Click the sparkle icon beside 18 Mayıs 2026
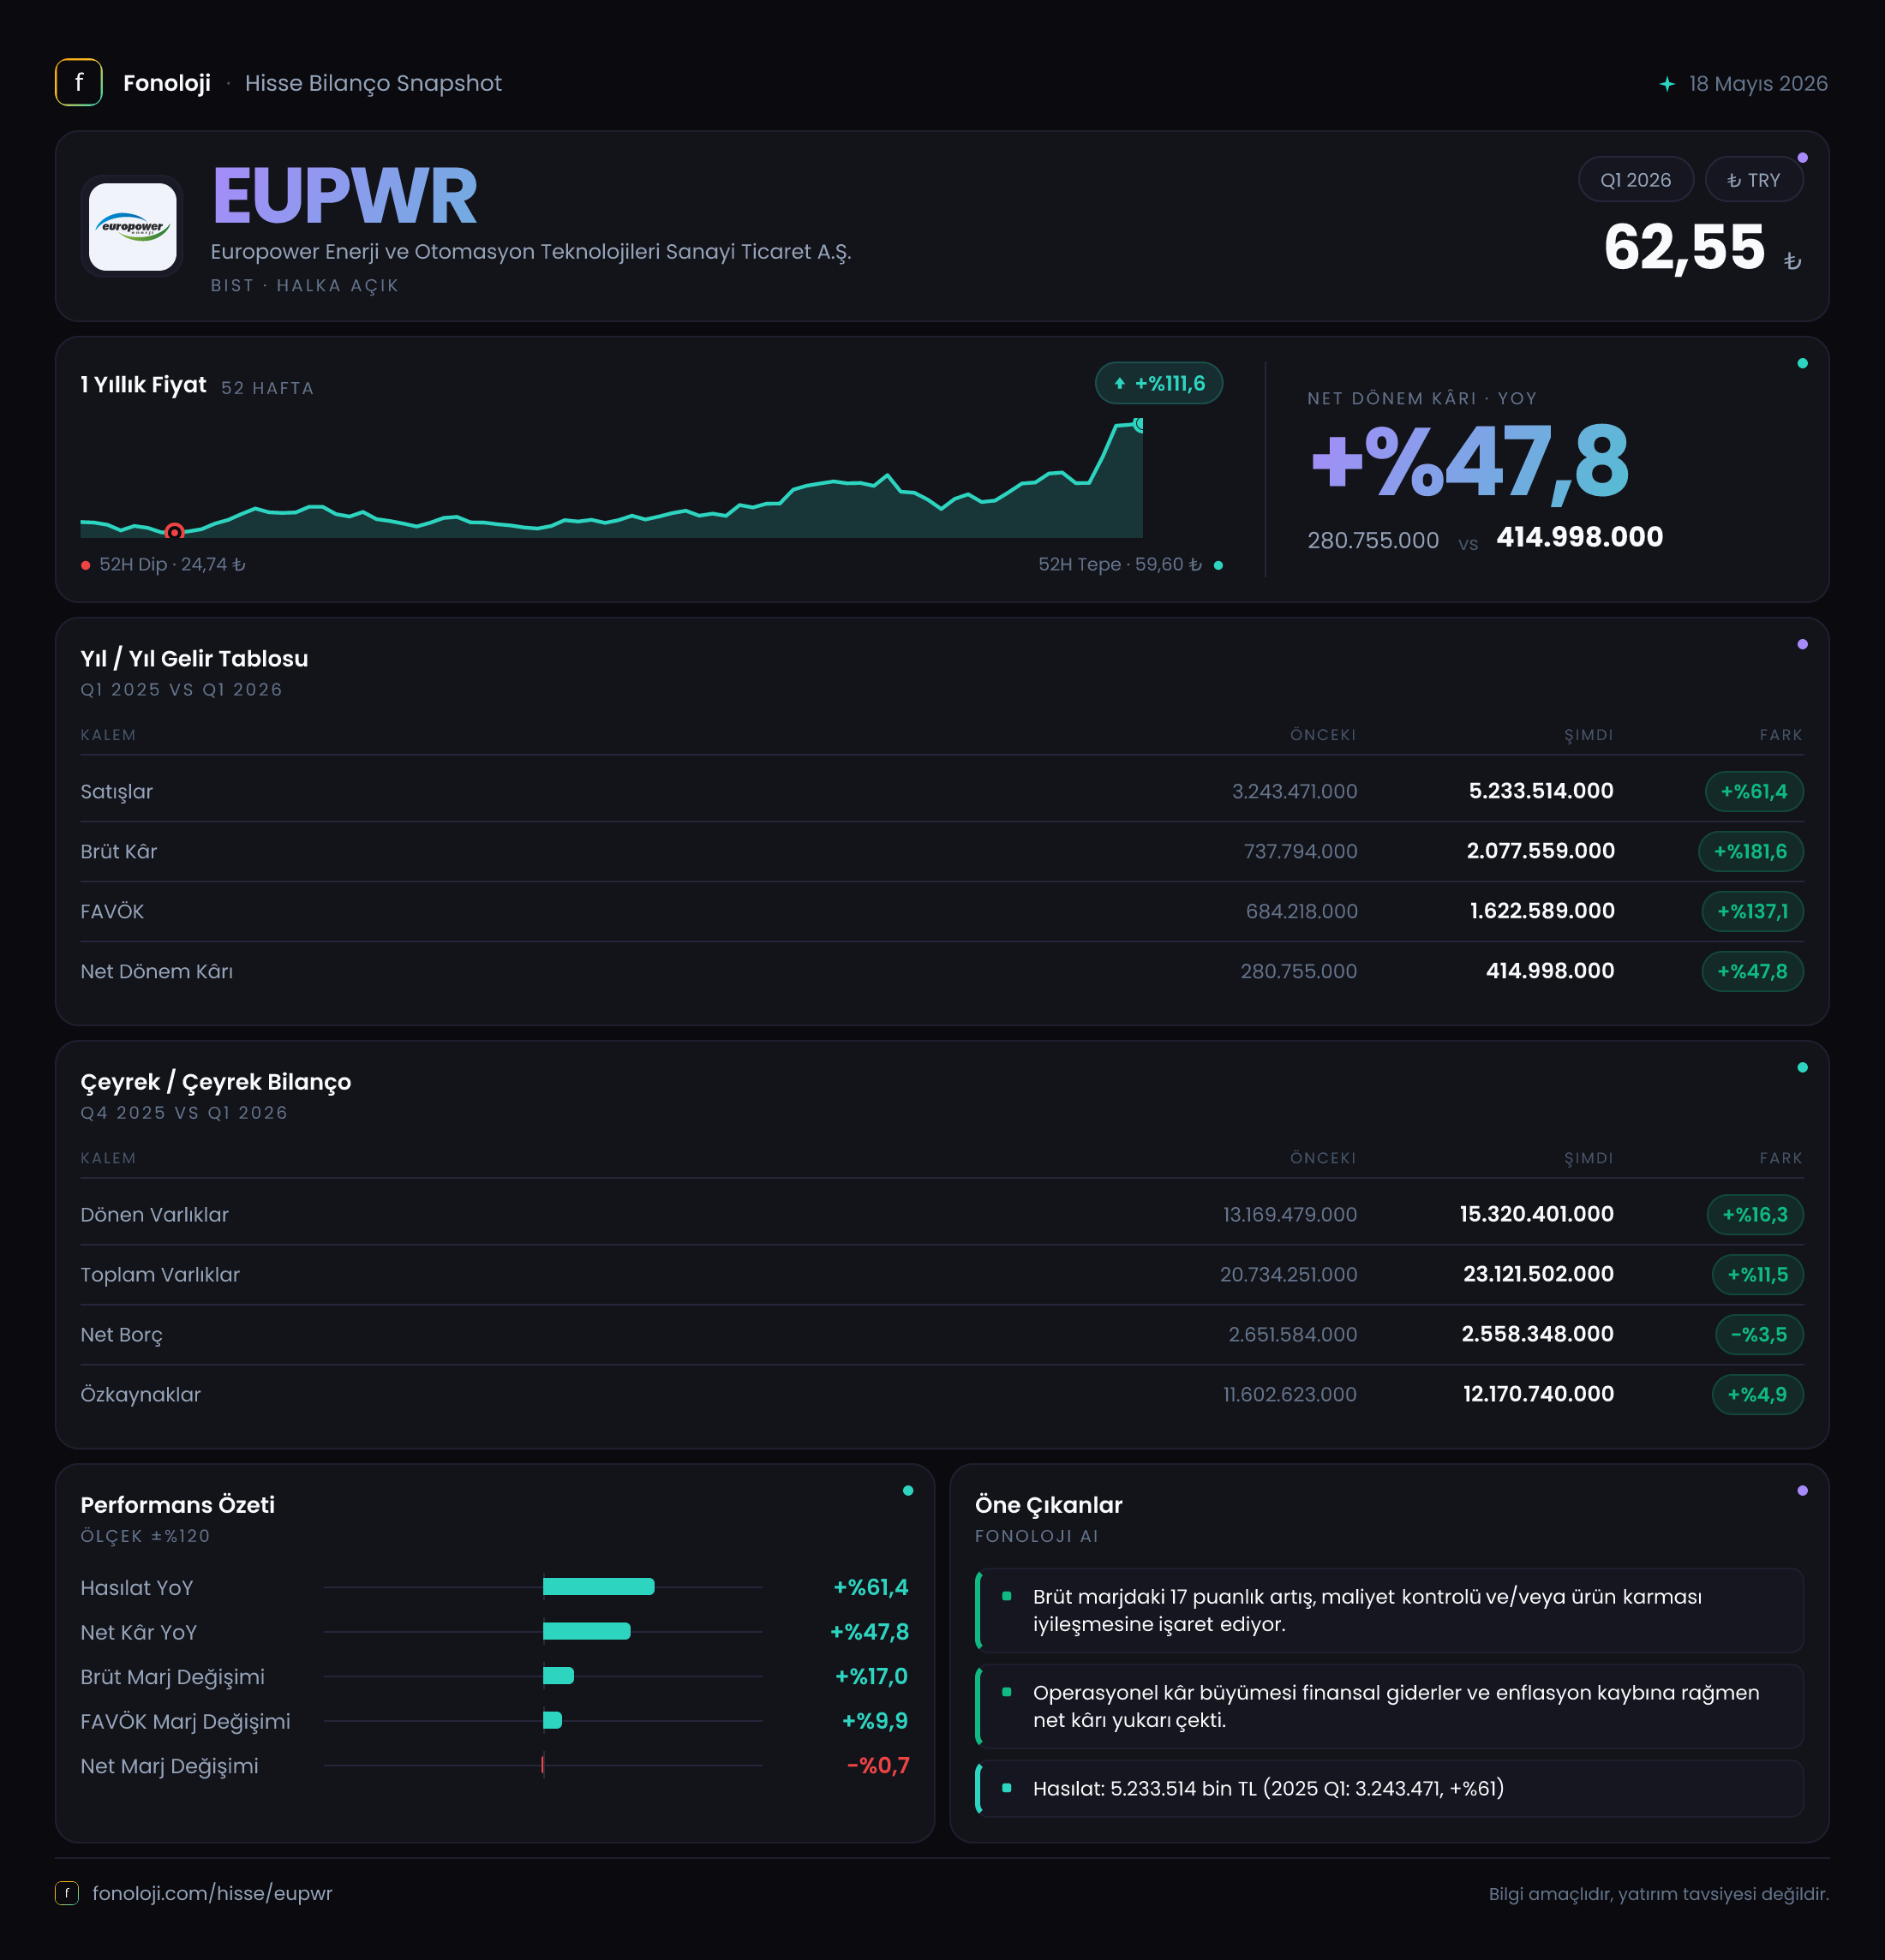 click(1667, 84)
